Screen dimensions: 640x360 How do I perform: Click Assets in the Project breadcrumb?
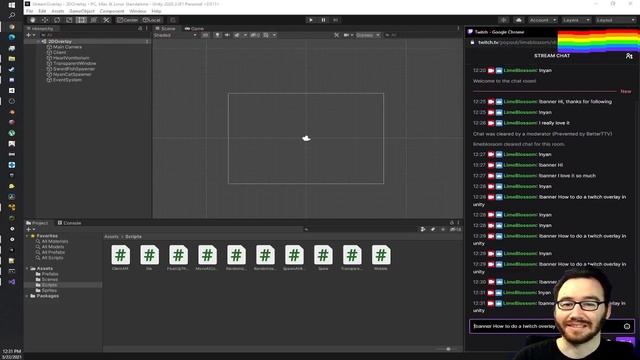point(111,236)
